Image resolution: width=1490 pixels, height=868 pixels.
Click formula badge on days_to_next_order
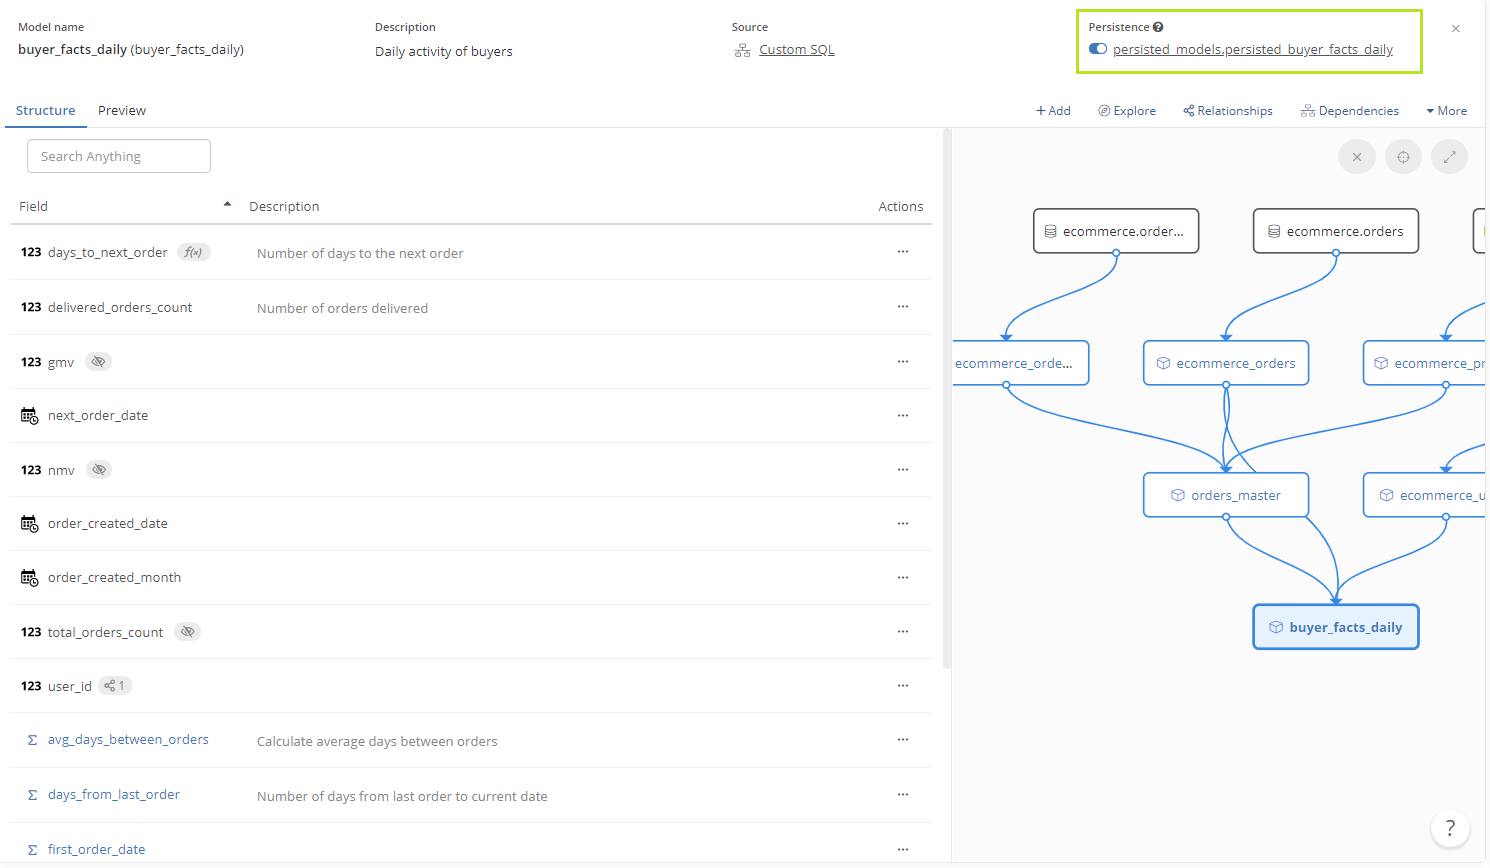(x=194, y=252)
